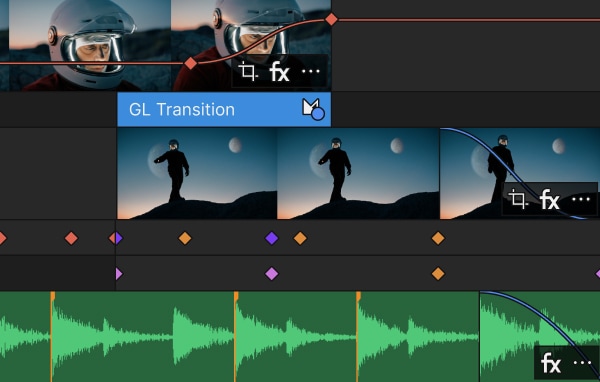The image size is (600, 382).
Task: Open more options on helmet astronaut clip
Action: point(311,71)
